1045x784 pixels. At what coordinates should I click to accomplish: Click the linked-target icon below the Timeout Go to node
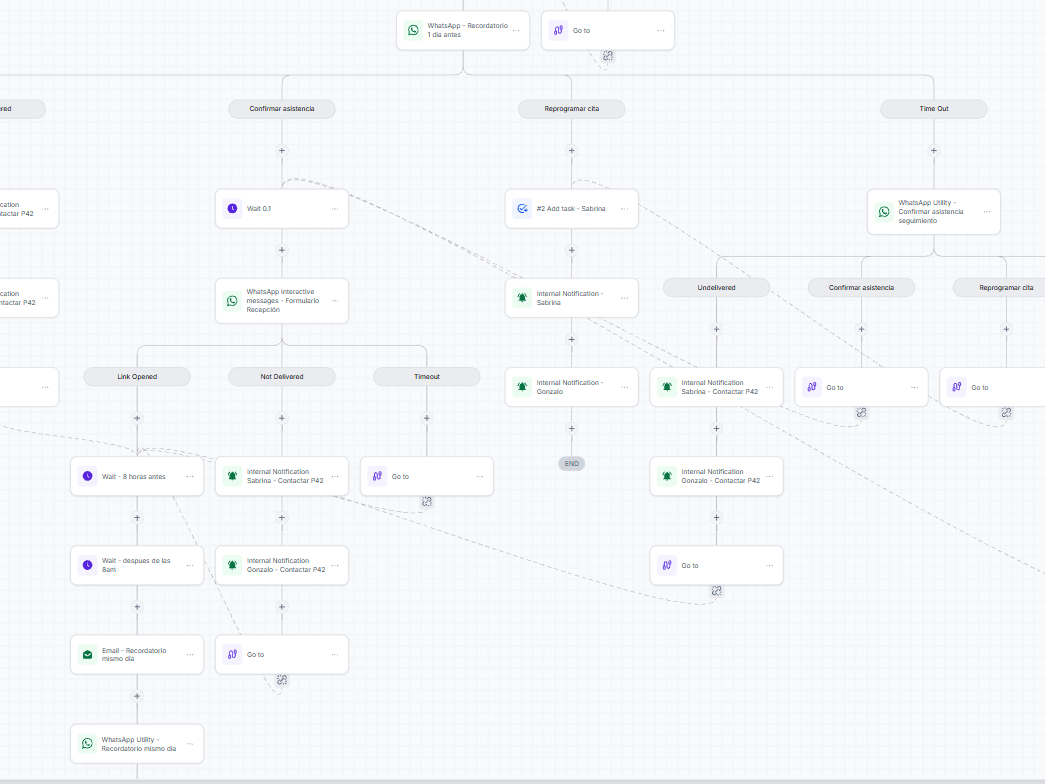pyautogui.click(x=427, y=501)
